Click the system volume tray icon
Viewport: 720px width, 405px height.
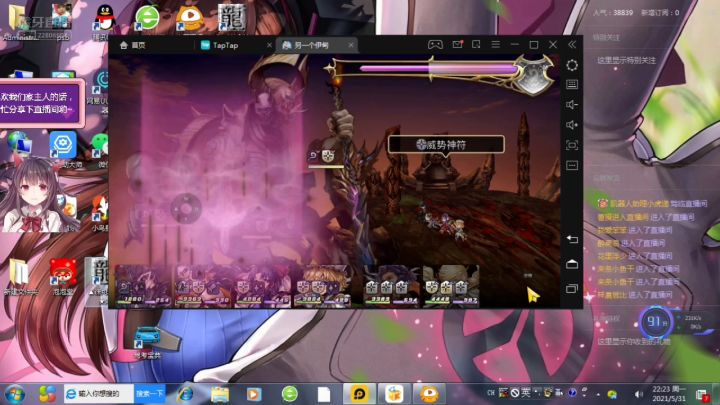(x=638, y=394)
